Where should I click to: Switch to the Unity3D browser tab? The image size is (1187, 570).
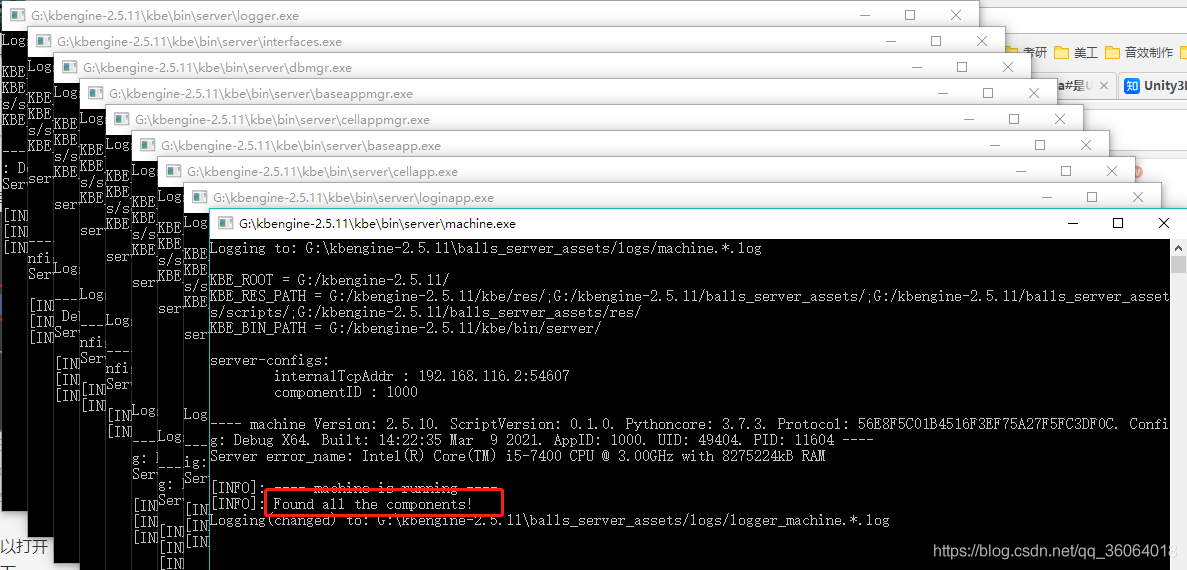pyautogui.click(x=1154, y=86)
